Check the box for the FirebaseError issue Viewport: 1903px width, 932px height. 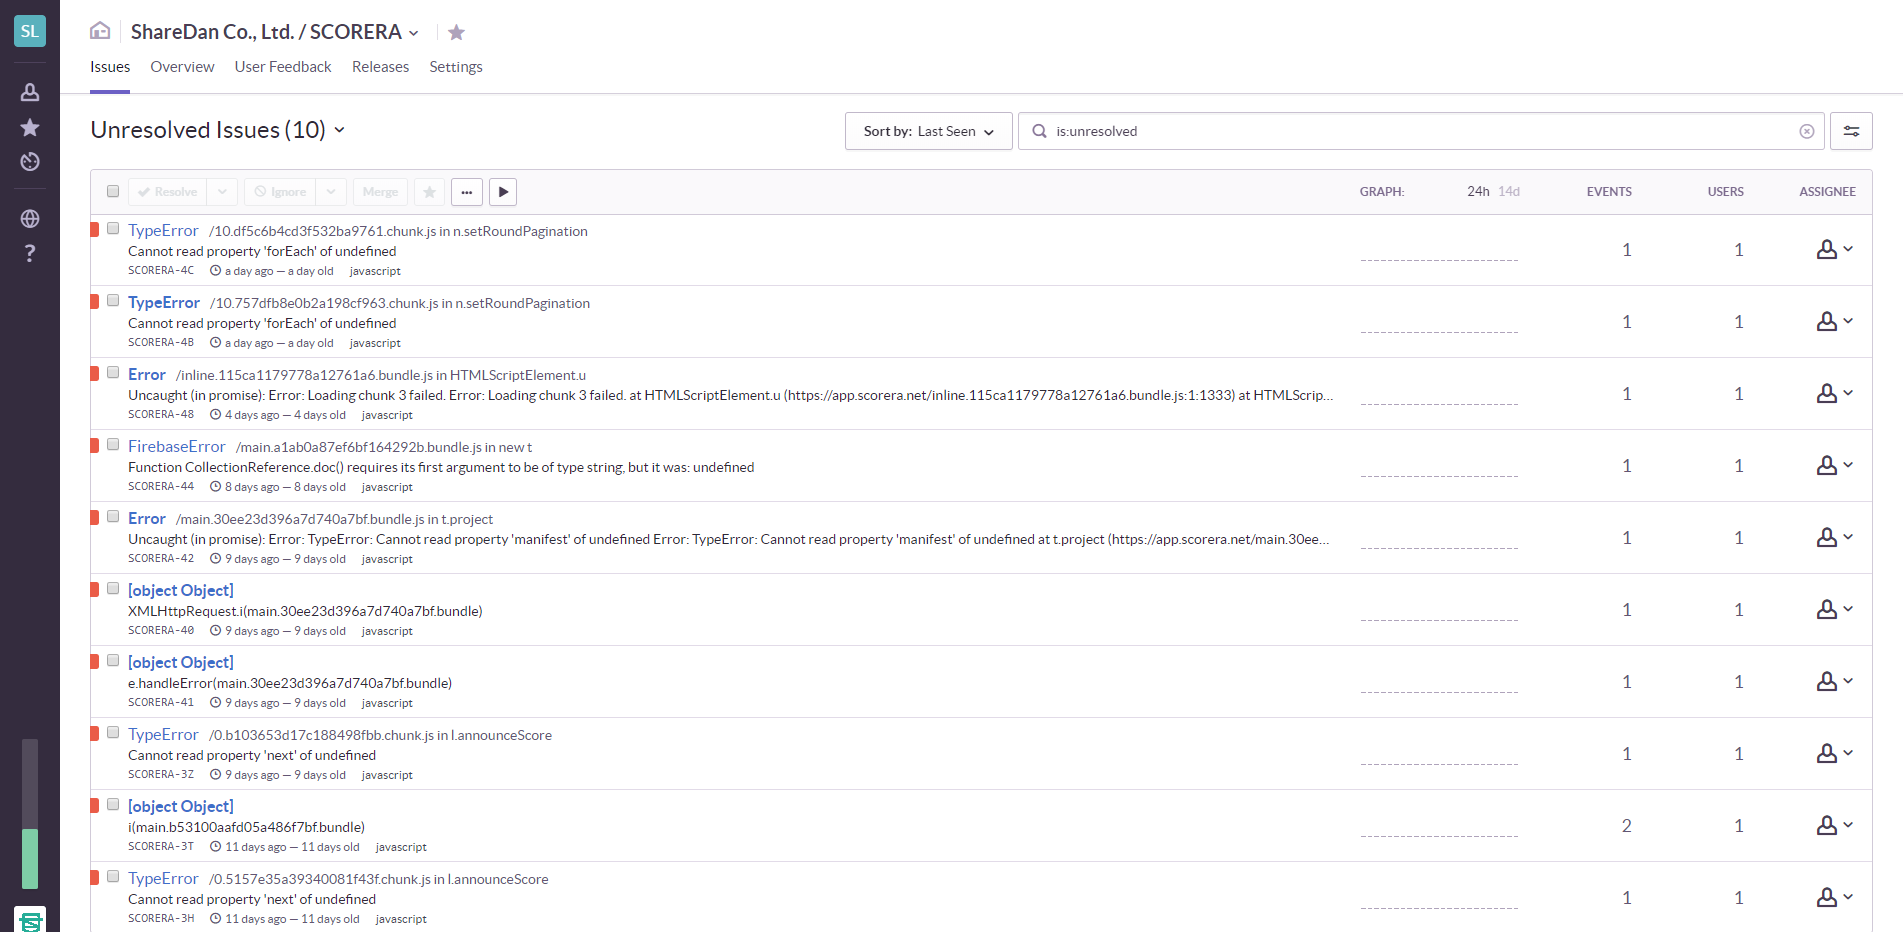pos(113,445)
